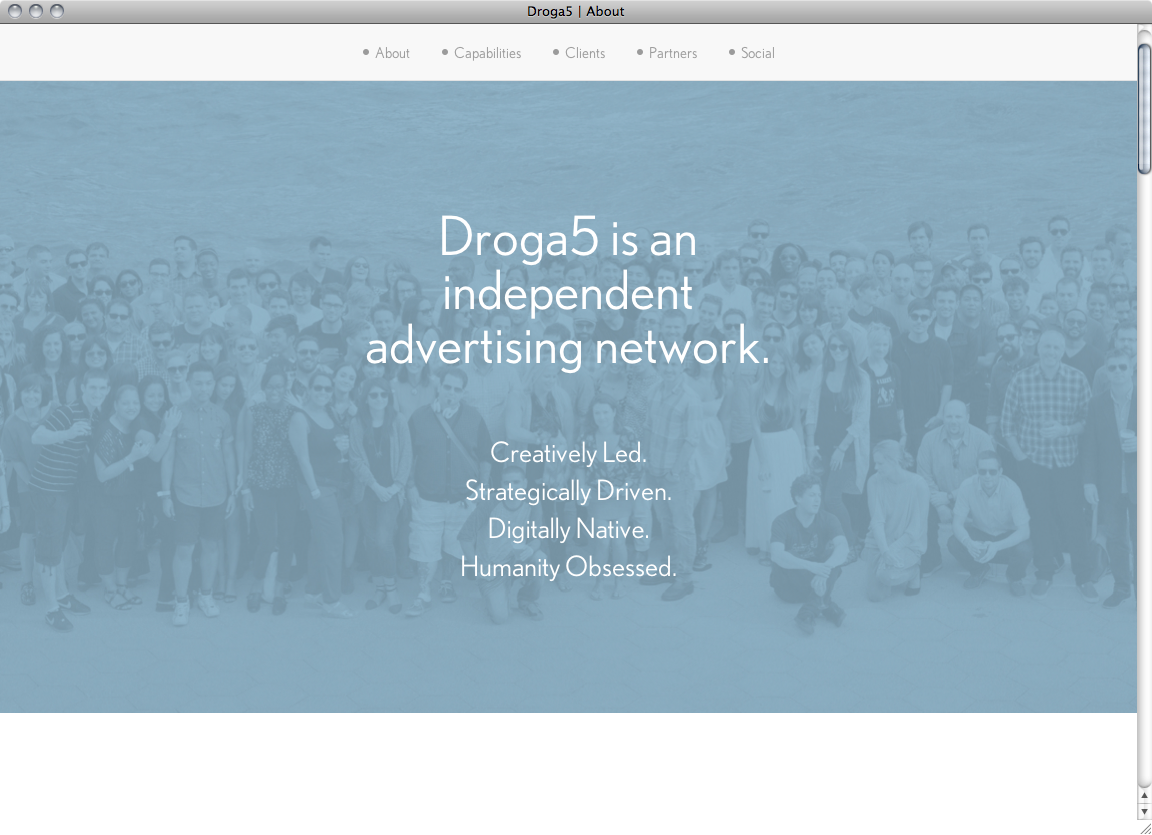Open the Partners navigation item
The height and width of the screenshot is (835, 1152).
pyautogui.click(x=673, y=53)
